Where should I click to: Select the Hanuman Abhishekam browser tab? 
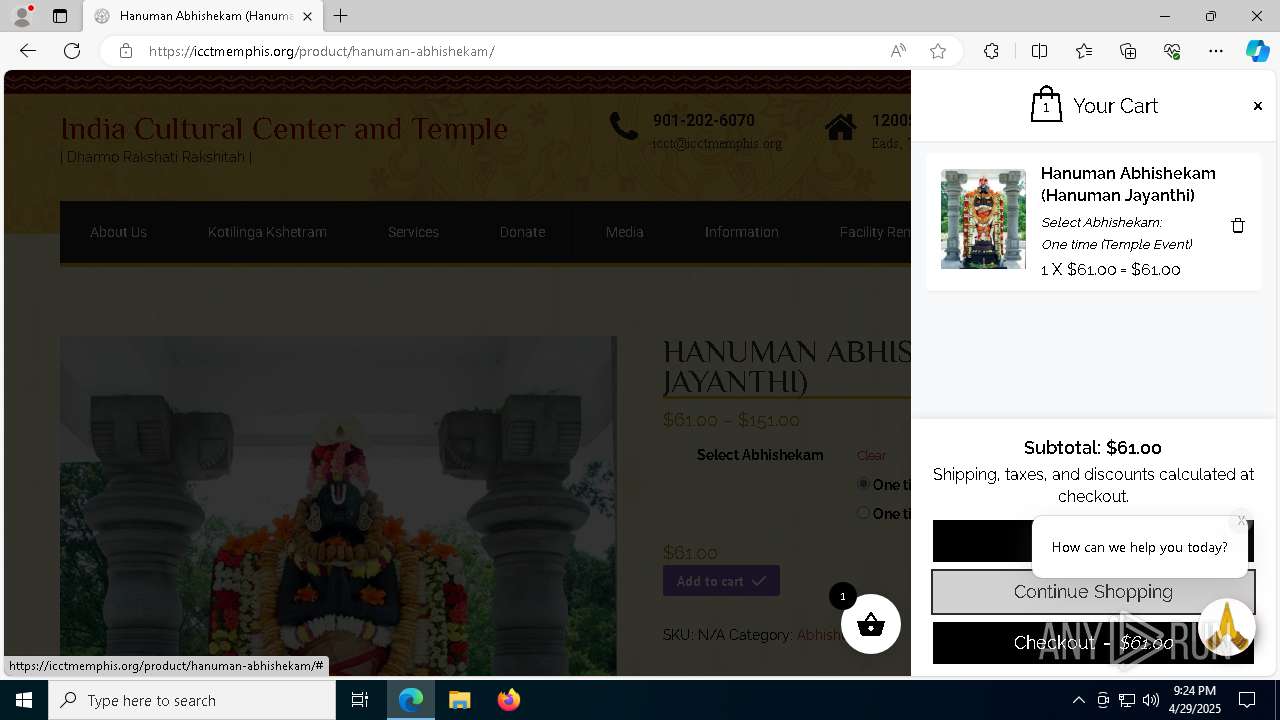click(203, 16)
